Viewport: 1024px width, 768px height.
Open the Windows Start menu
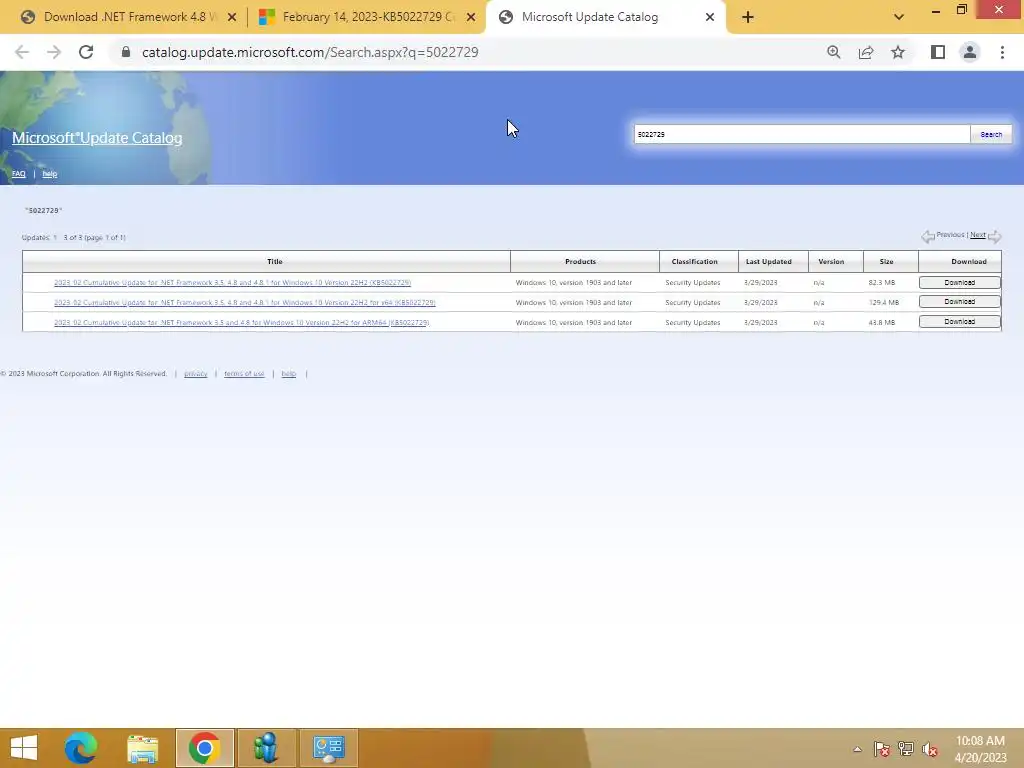(x=24, y=748)
